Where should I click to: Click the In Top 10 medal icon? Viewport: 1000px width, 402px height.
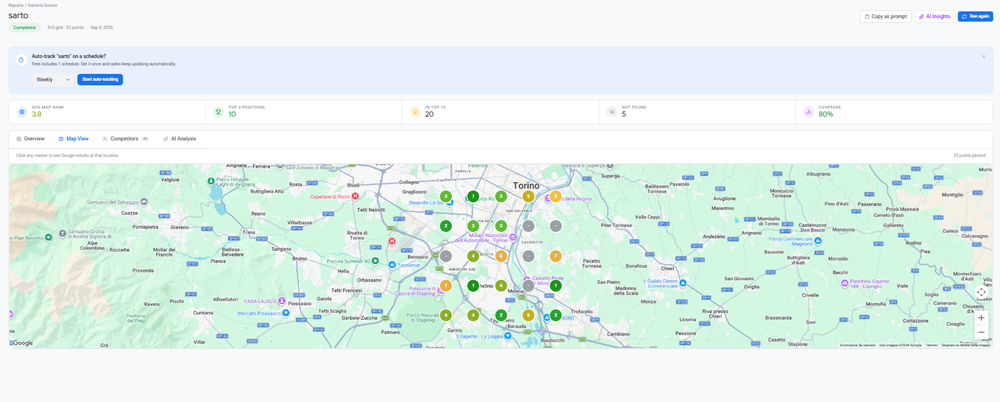[x=415, y=112]
